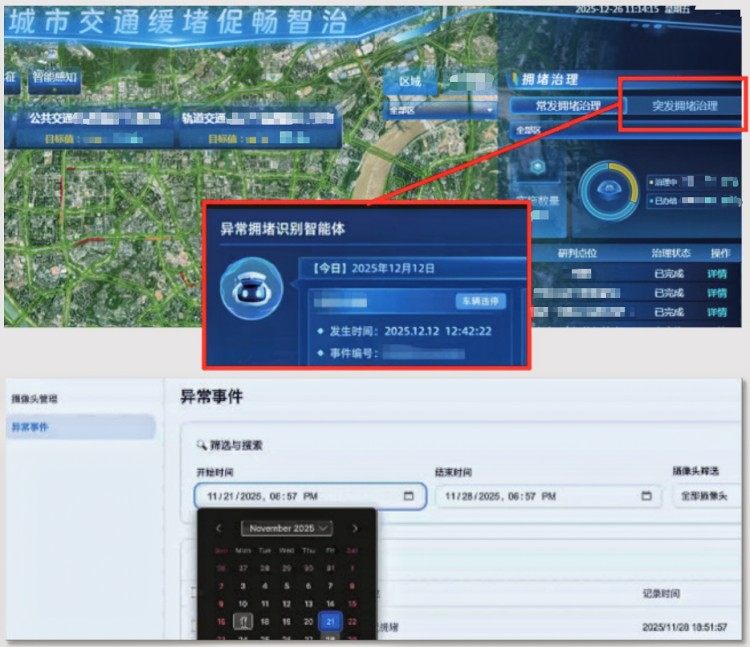Pick day 12 in the calendar
The width and height of the screenshot is (750, 647).
[x=287, y=604]
